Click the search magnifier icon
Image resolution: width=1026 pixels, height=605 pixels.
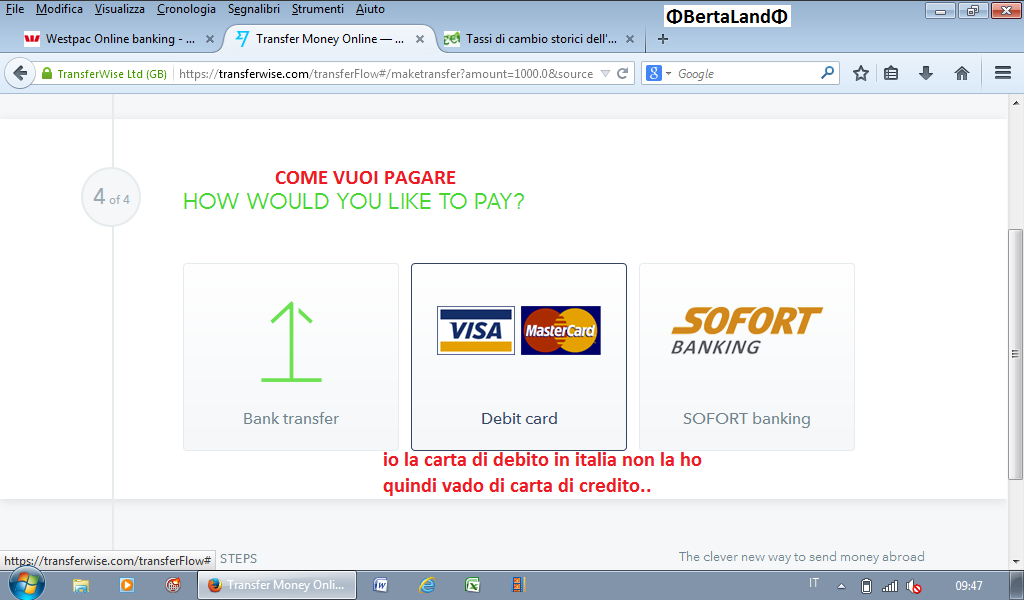pos(827,73)
